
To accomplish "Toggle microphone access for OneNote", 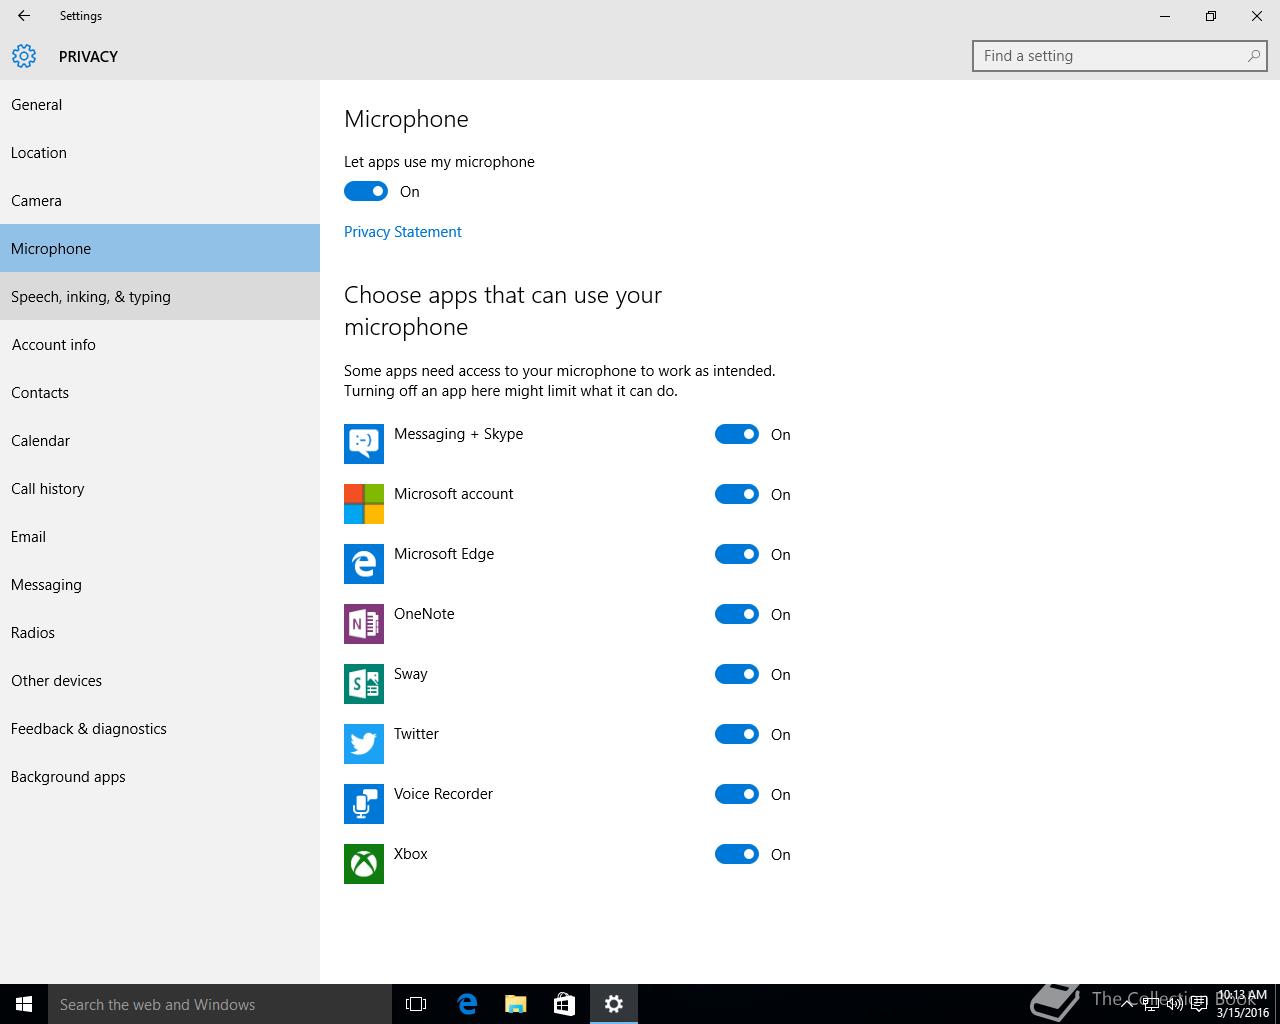I will coord(737,614).
